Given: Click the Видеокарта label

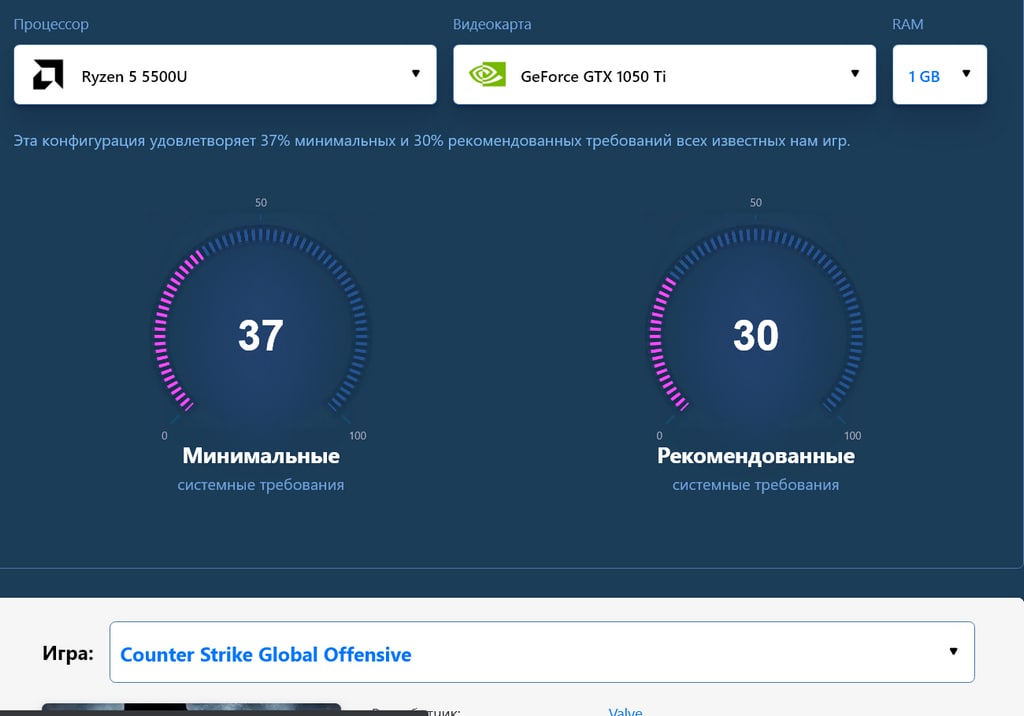Looking at the screenshot, I should pos(492,24).
